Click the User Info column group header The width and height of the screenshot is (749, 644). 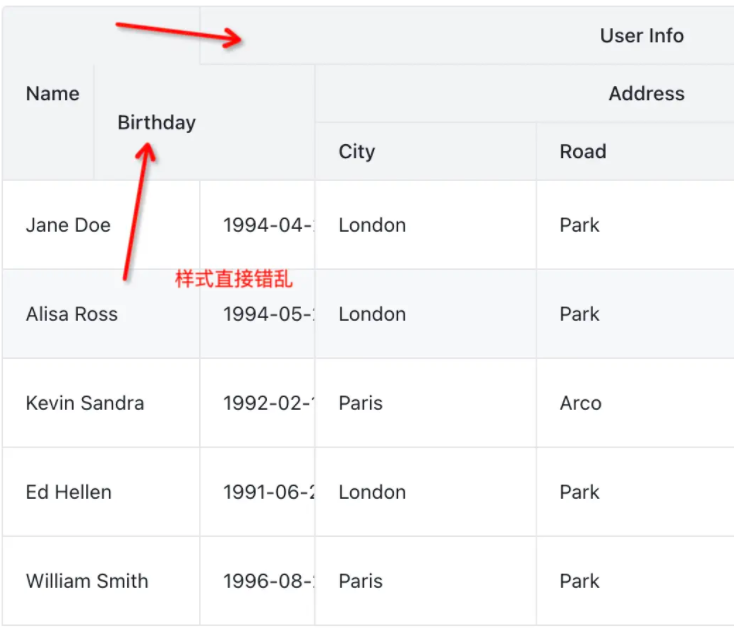[641, 36]
